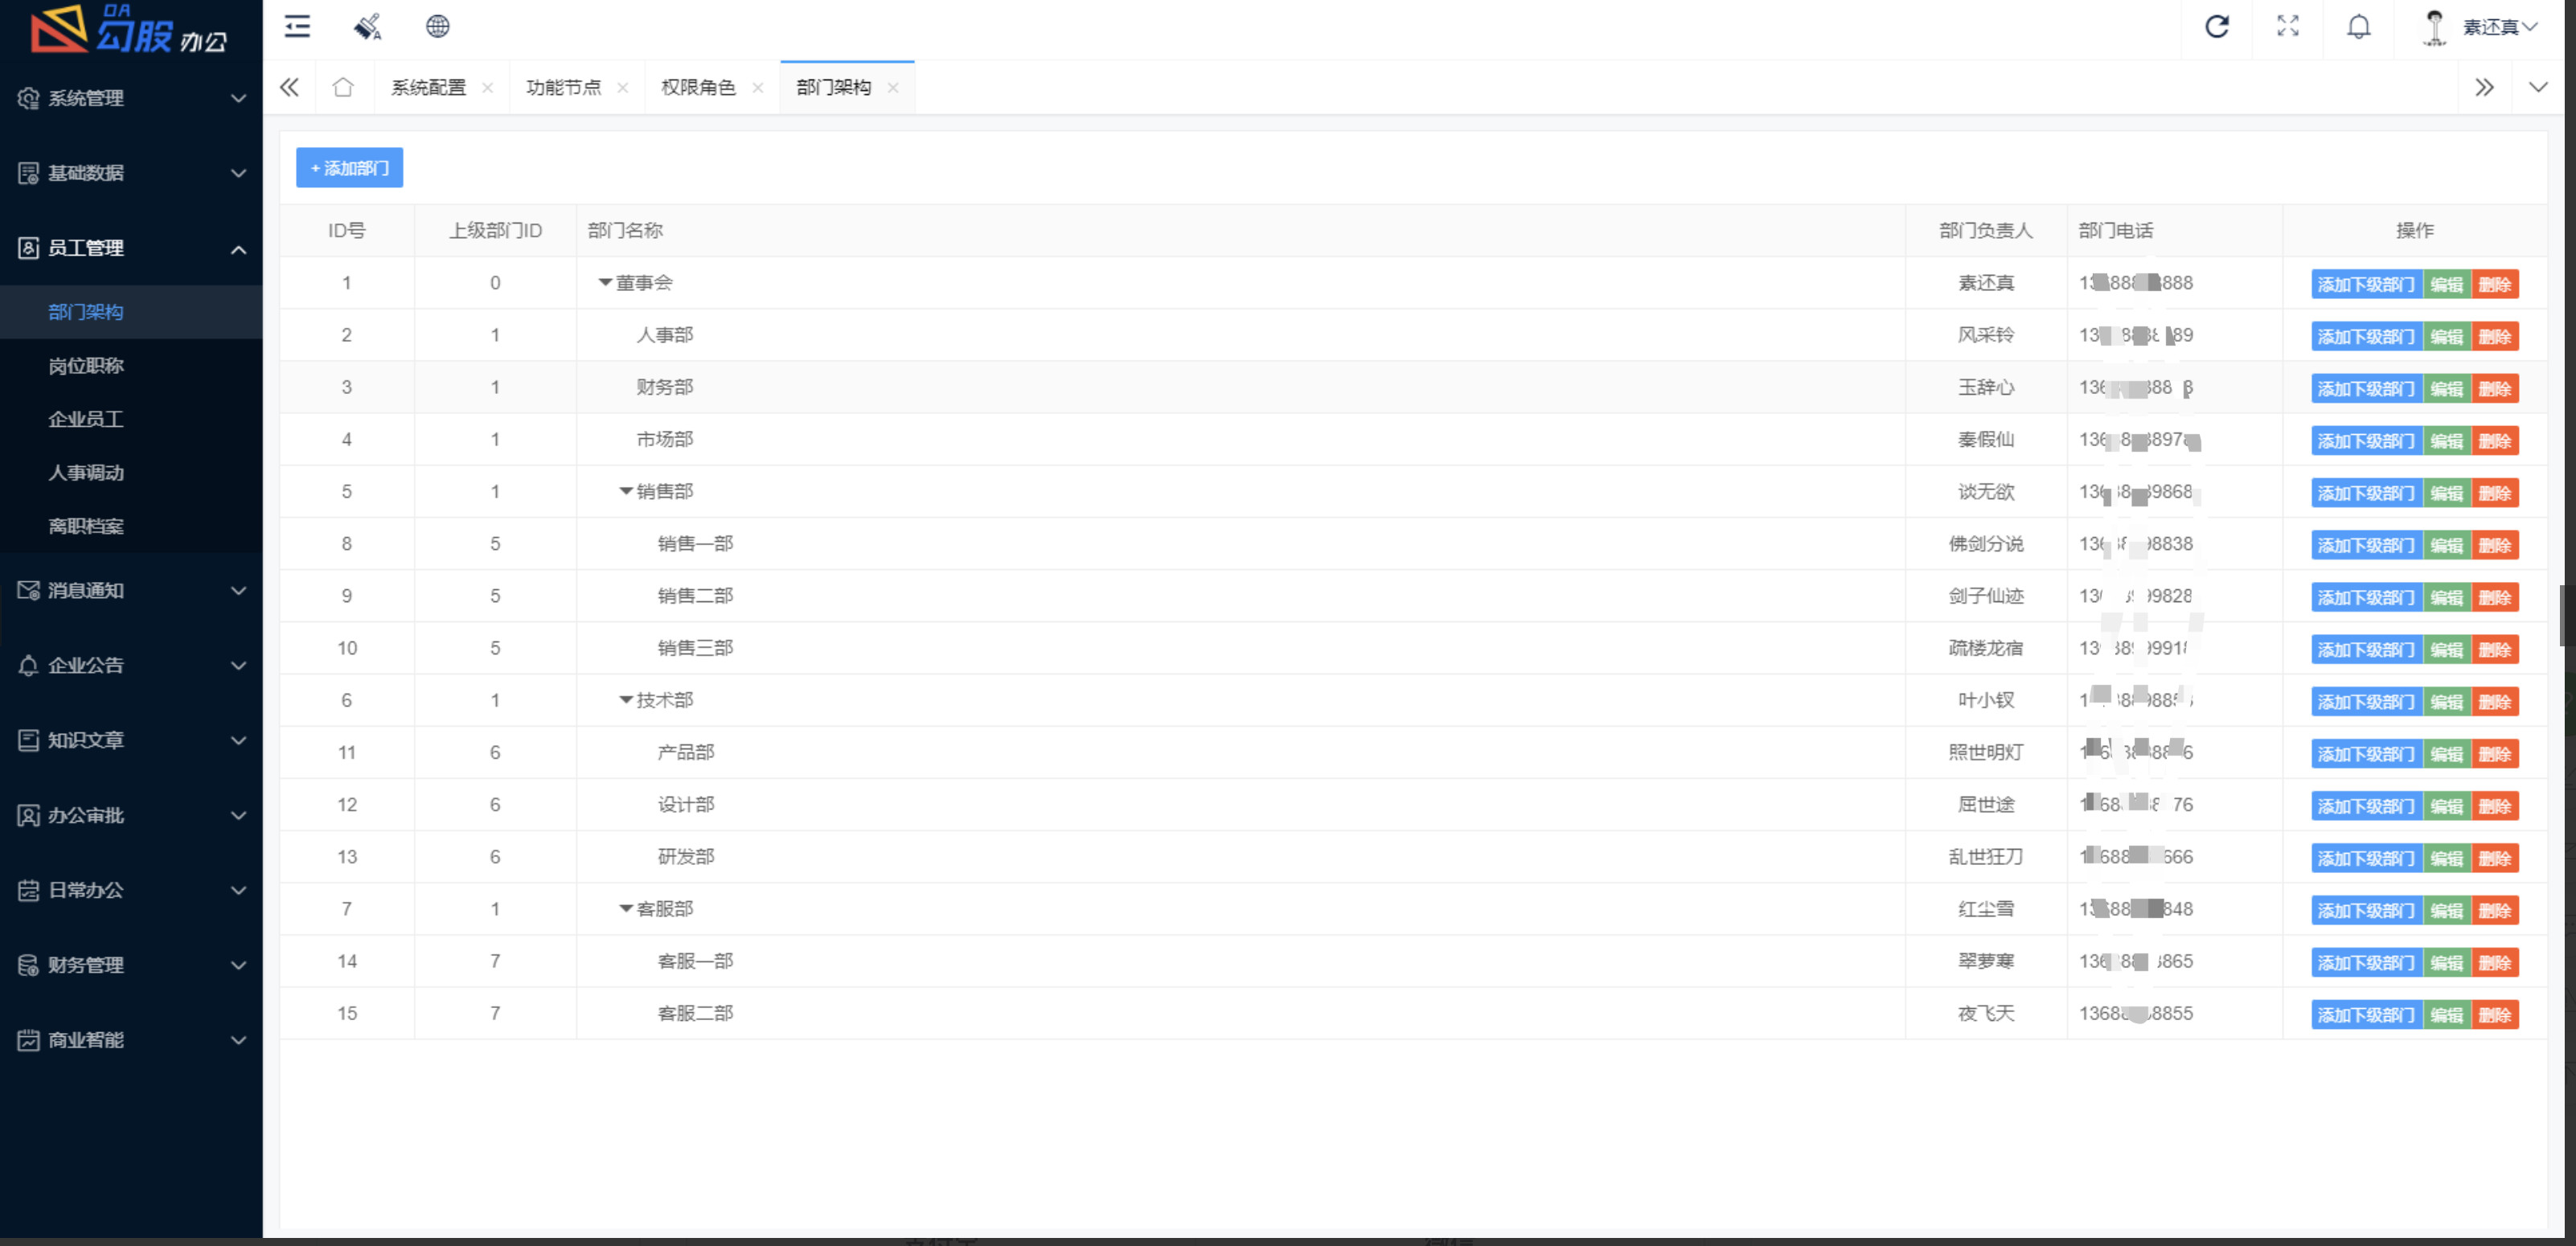The height and width of the screenshot is (1246, 2576).
Task: Close the 功能节点 tab
Action: (x=622, y=87)
